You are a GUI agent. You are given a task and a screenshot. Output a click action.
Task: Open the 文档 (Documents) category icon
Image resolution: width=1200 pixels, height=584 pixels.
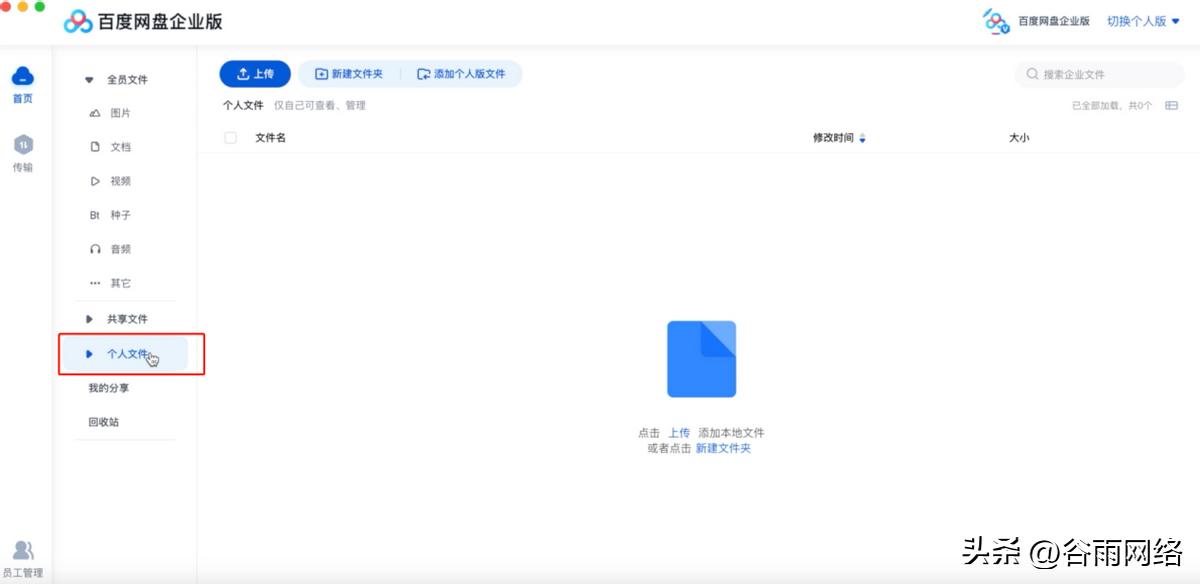93,147
